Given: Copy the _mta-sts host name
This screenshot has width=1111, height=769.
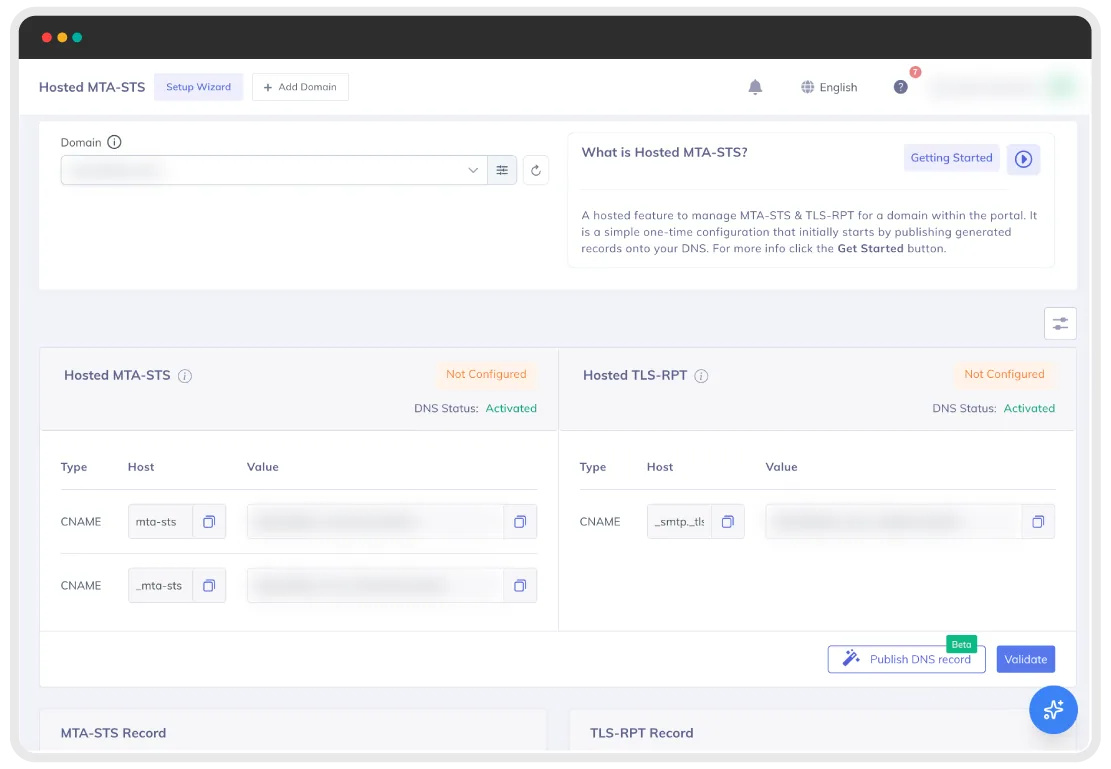Looking at the screenshot, I should (209, 585).
